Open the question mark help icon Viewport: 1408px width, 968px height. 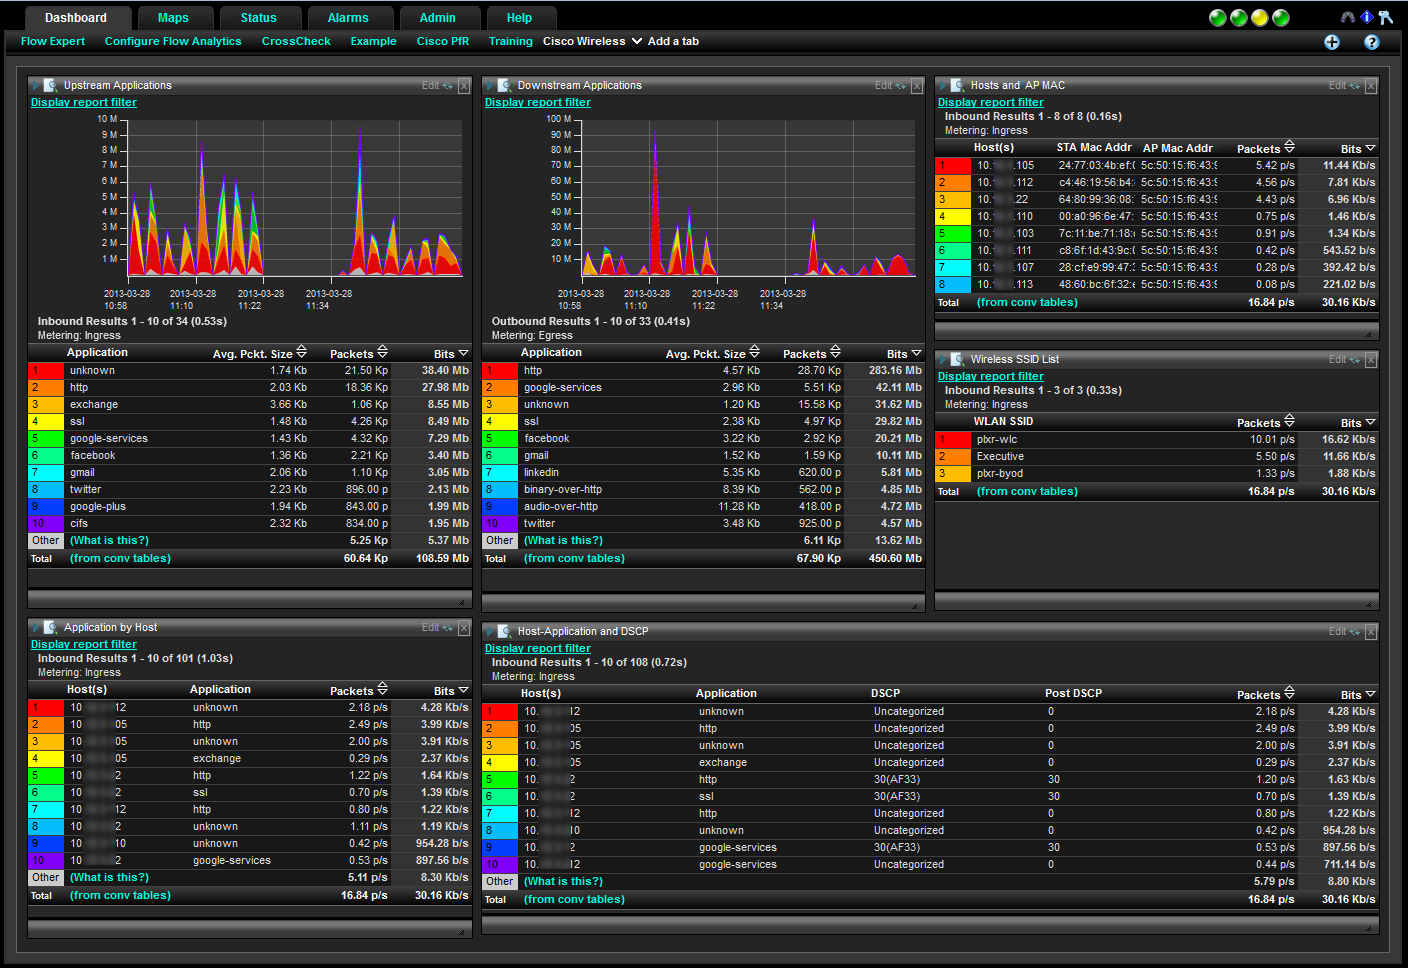tap(1371, 42)
